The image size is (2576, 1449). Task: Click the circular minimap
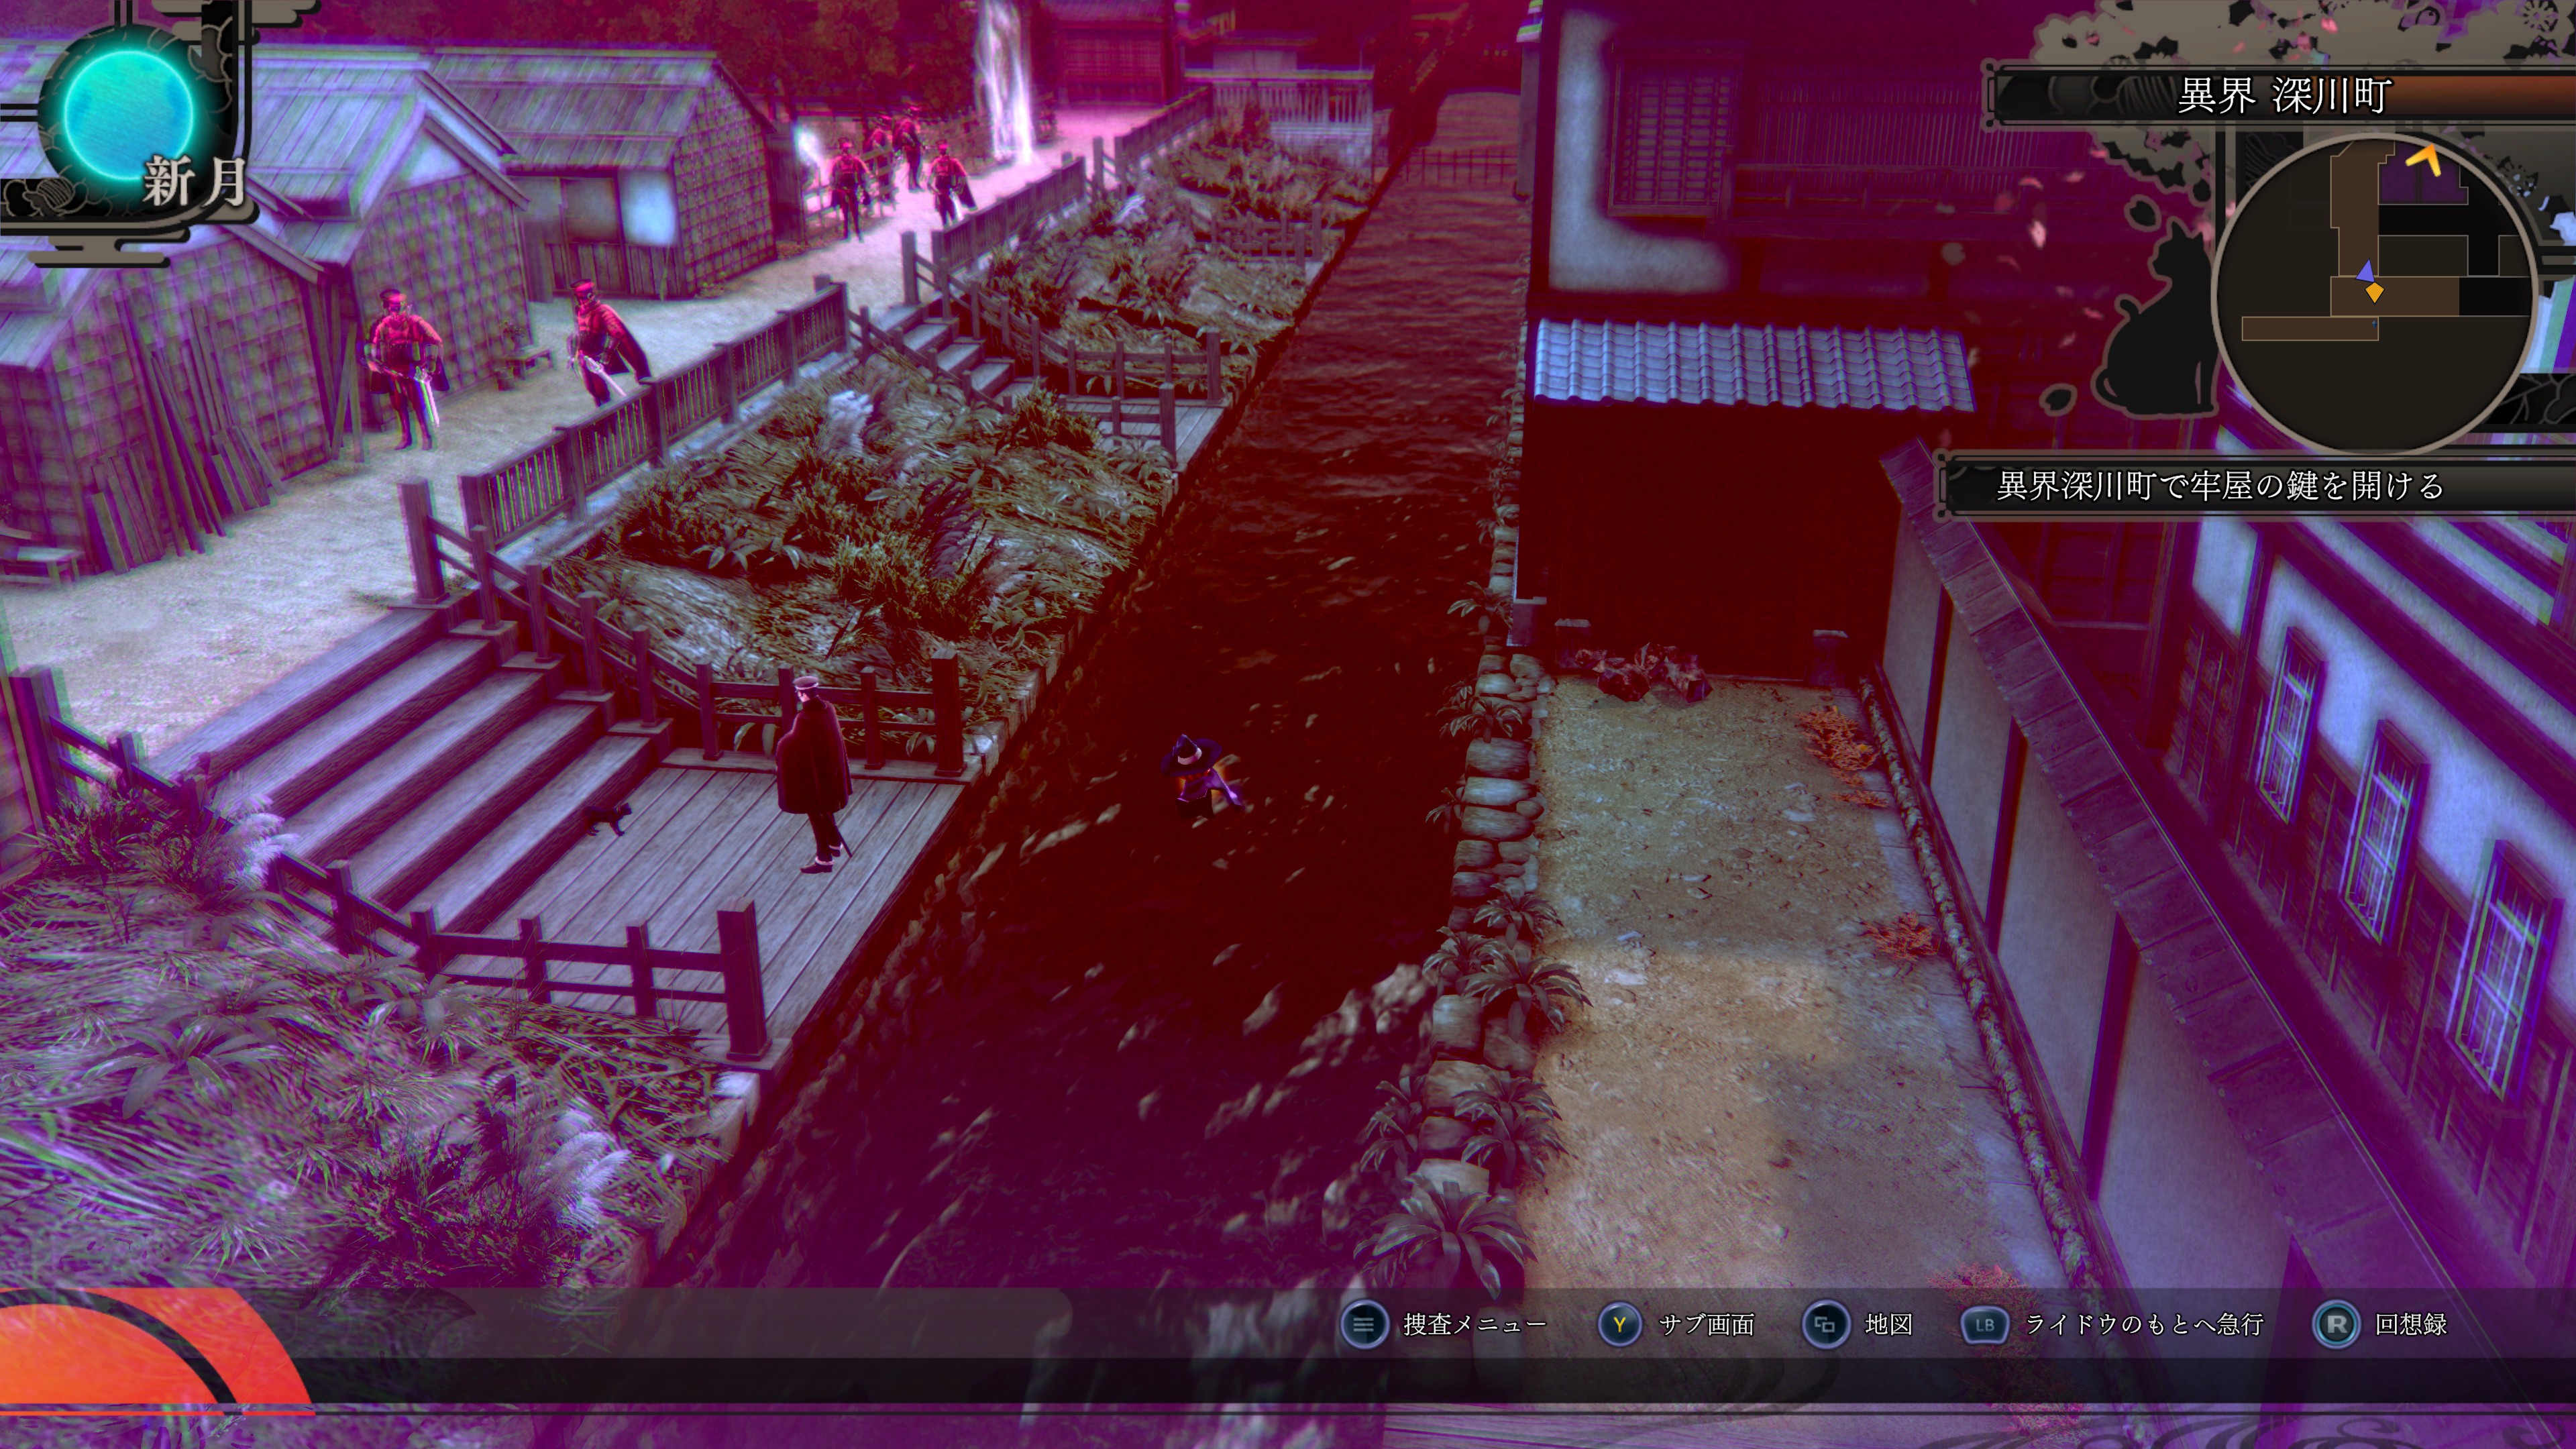coord(2376,293)
